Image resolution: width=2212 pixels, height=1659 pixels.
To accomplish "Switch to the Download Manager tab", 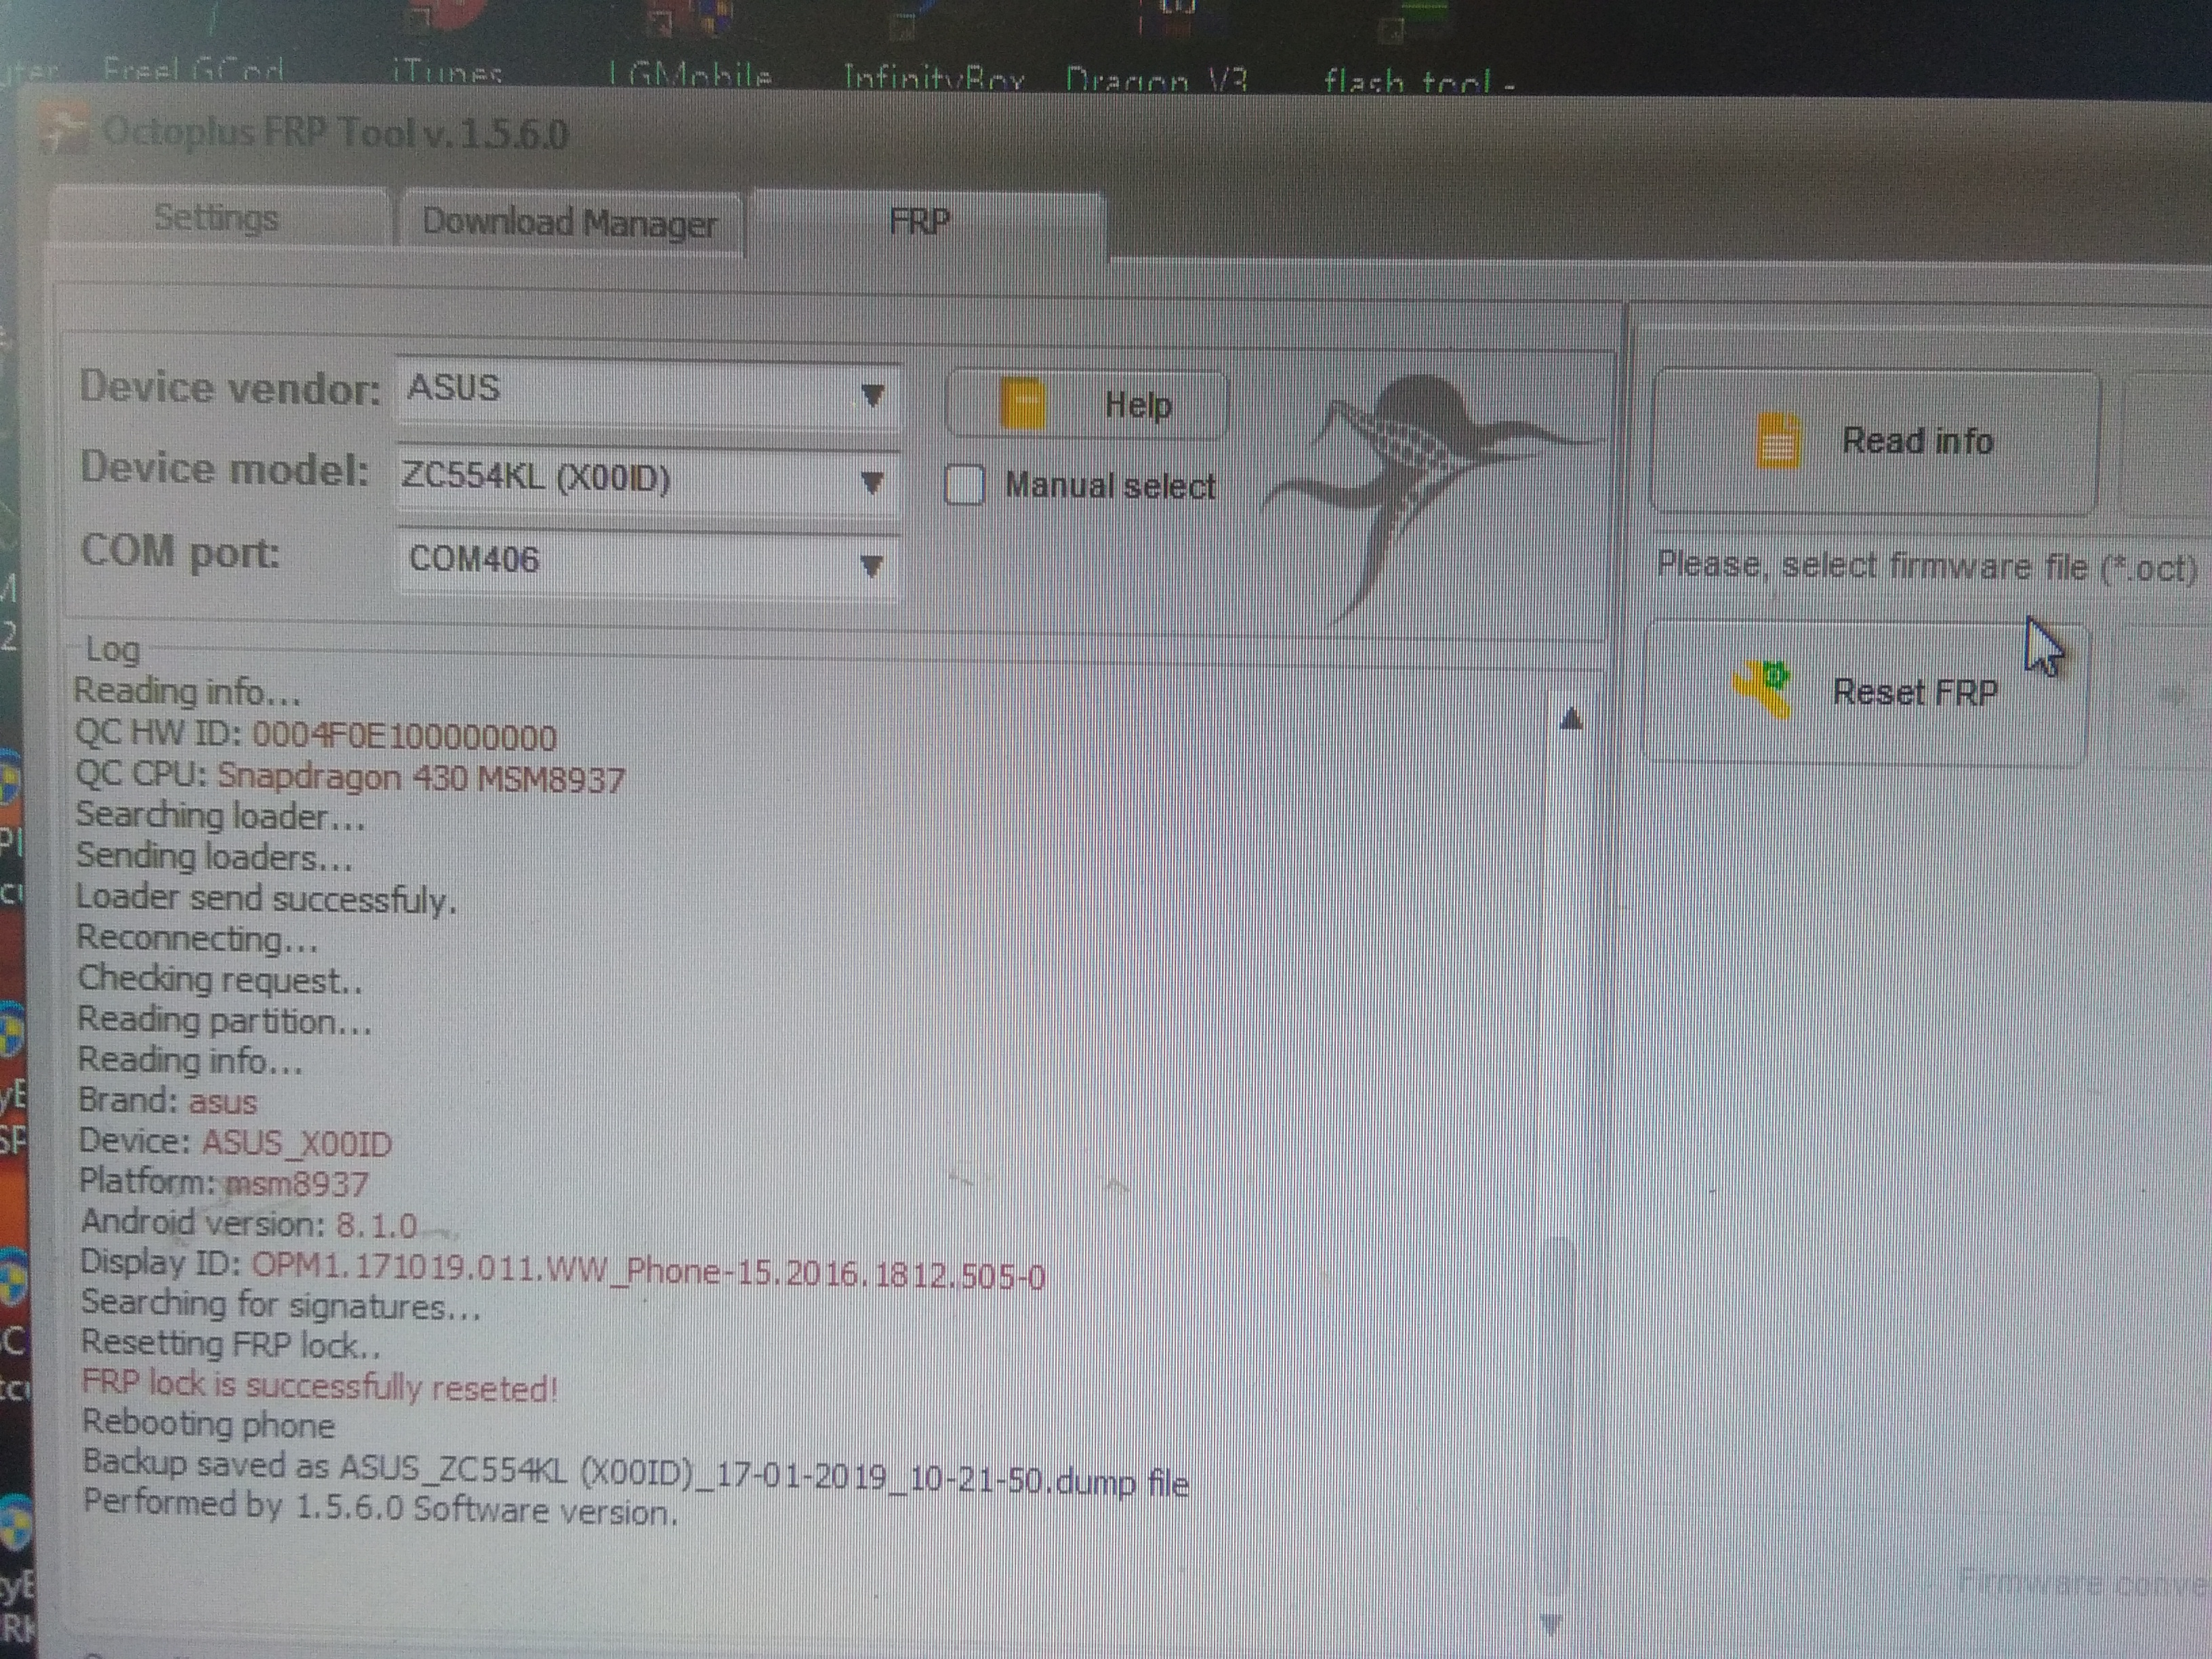I will [x=570, y=222].
